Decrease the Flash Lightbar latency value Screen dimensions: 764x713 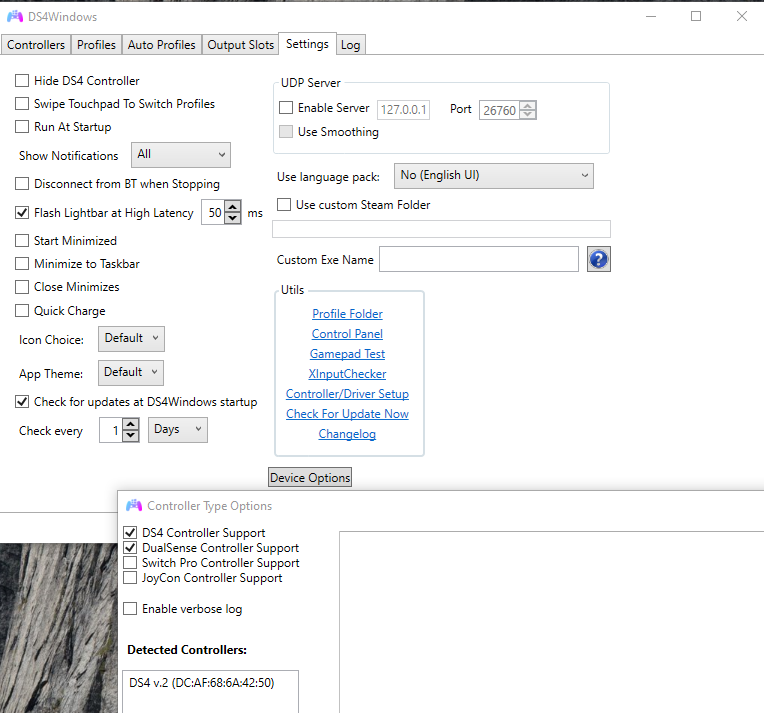(x=233, y=218)
